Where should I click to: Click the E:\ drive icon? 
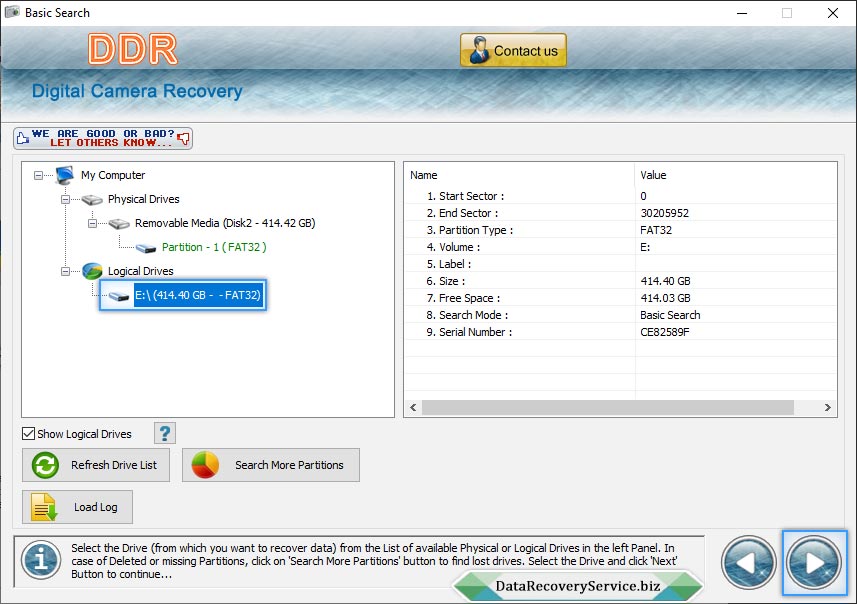pos(119,296)
